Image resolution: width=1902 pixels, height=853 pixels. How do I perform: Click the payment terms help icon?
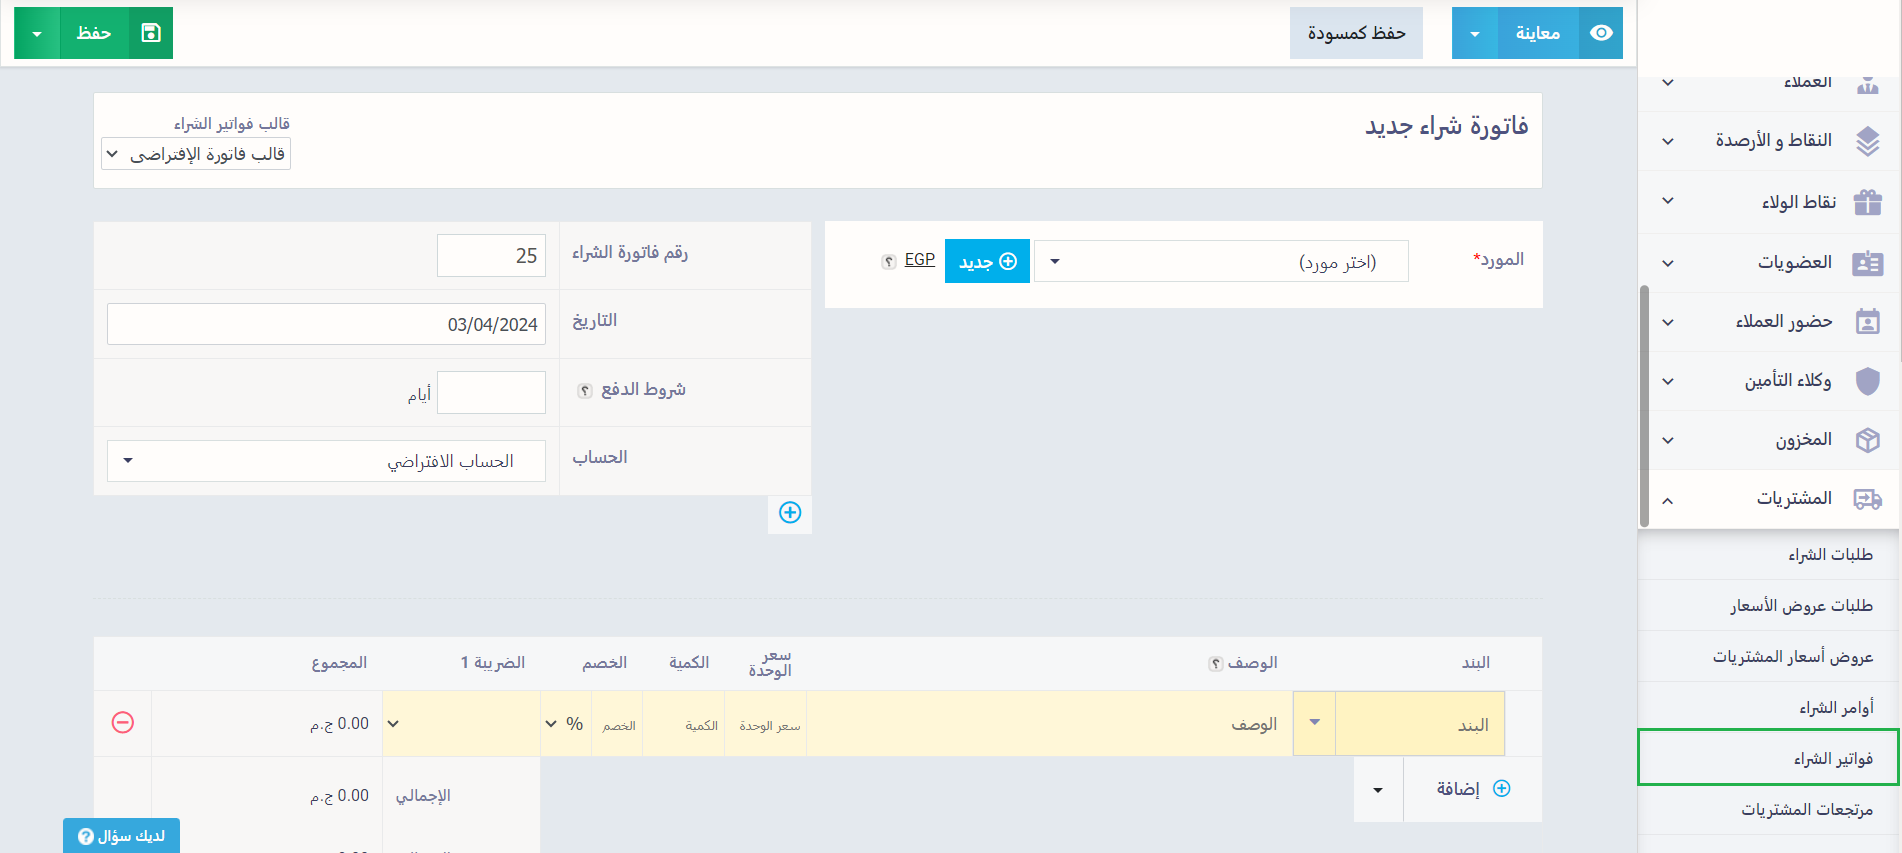click(x=585, y=390)
